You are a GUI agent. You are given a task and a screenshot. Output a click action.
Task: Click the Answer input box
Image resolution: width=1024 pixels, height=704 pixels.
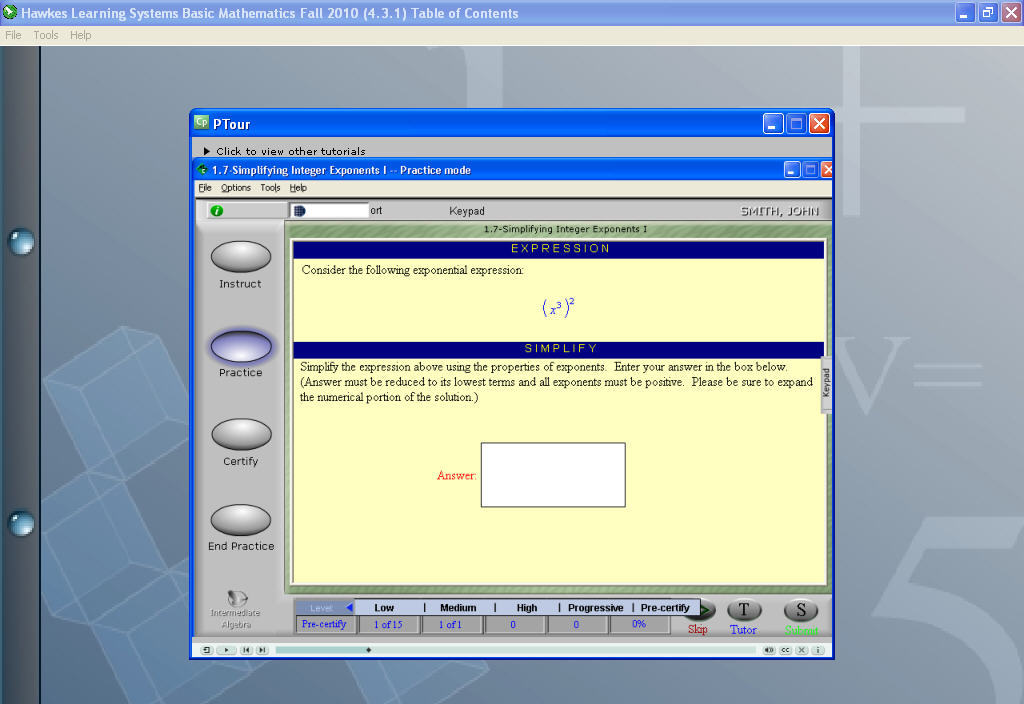point(553,475)
